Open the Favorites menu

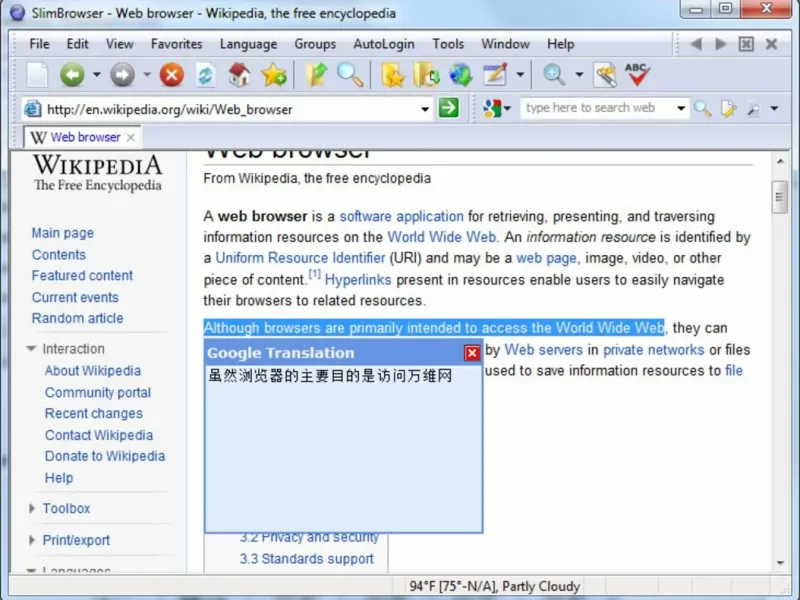tap(177, 44)
